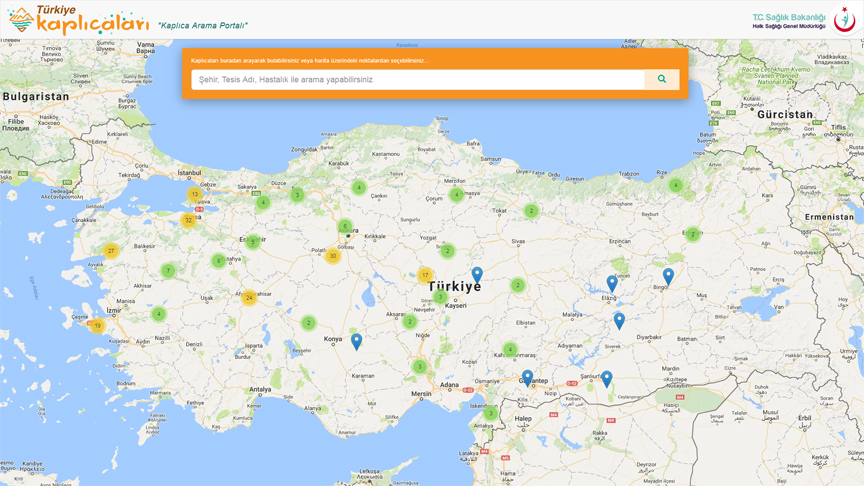This screenshot has height=486, width=864.
Task: Open the cluster marker 13 near İstanbul
Action: (195, 194)
